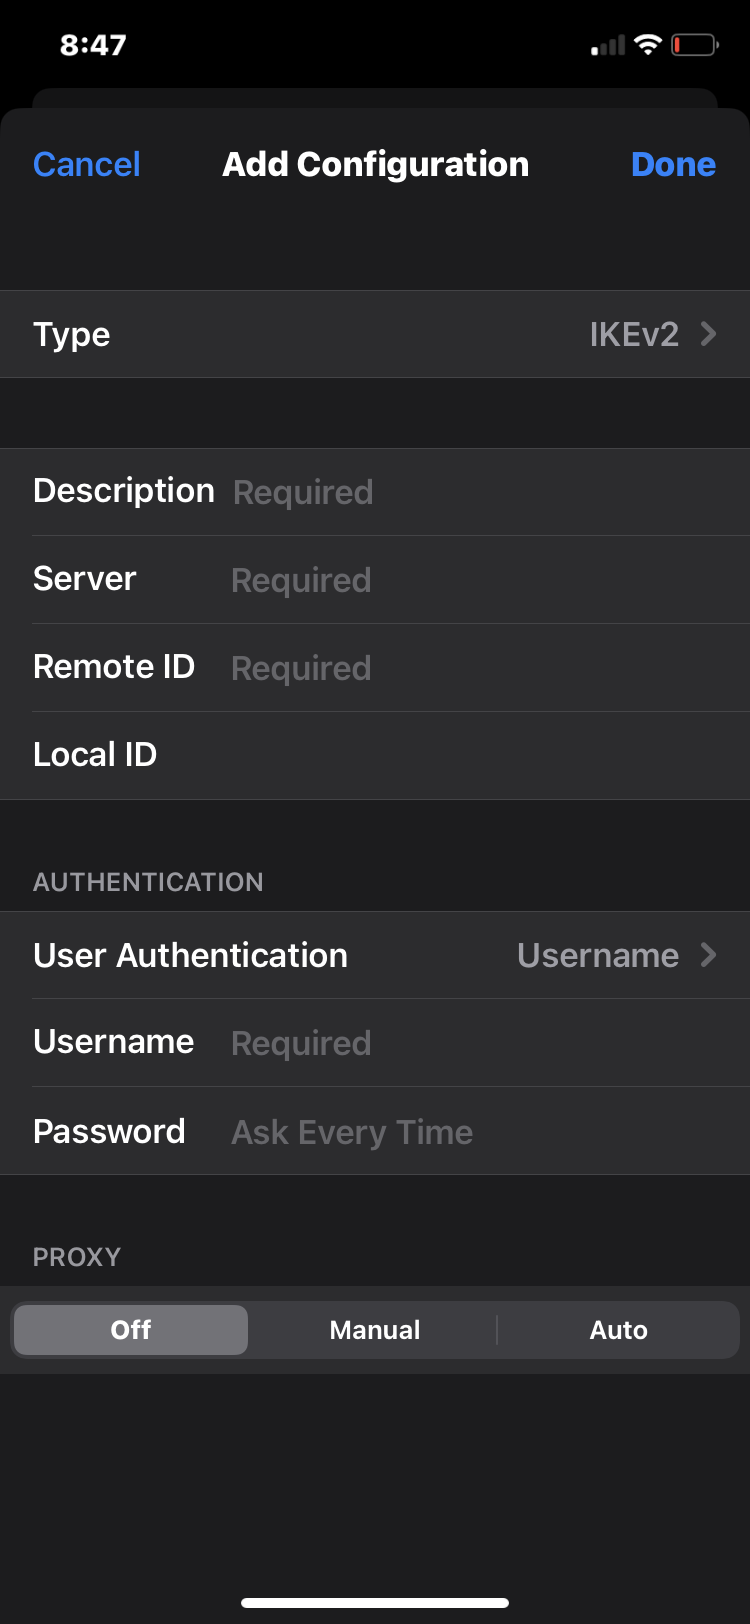The height and width of the screenshot is (1624, 750).
Task: Focus the Server input field
Action: pyautogui.click(x=375, y=580)
